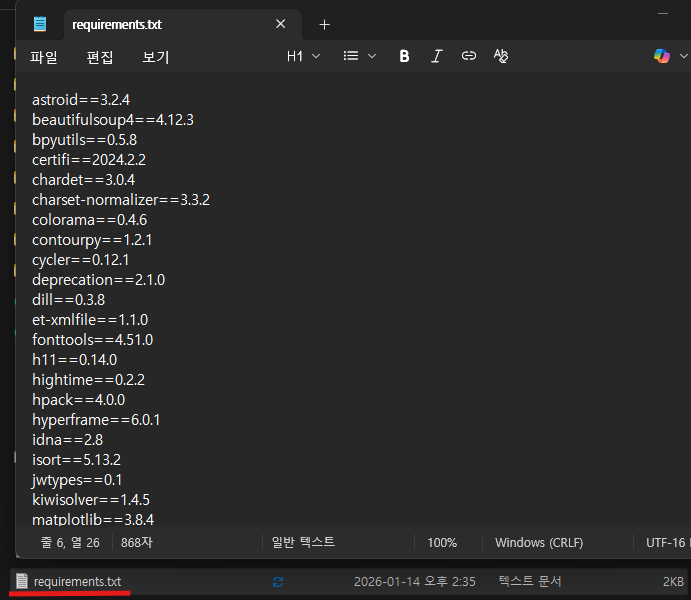Click the line cycler==0.12.1

81,259
